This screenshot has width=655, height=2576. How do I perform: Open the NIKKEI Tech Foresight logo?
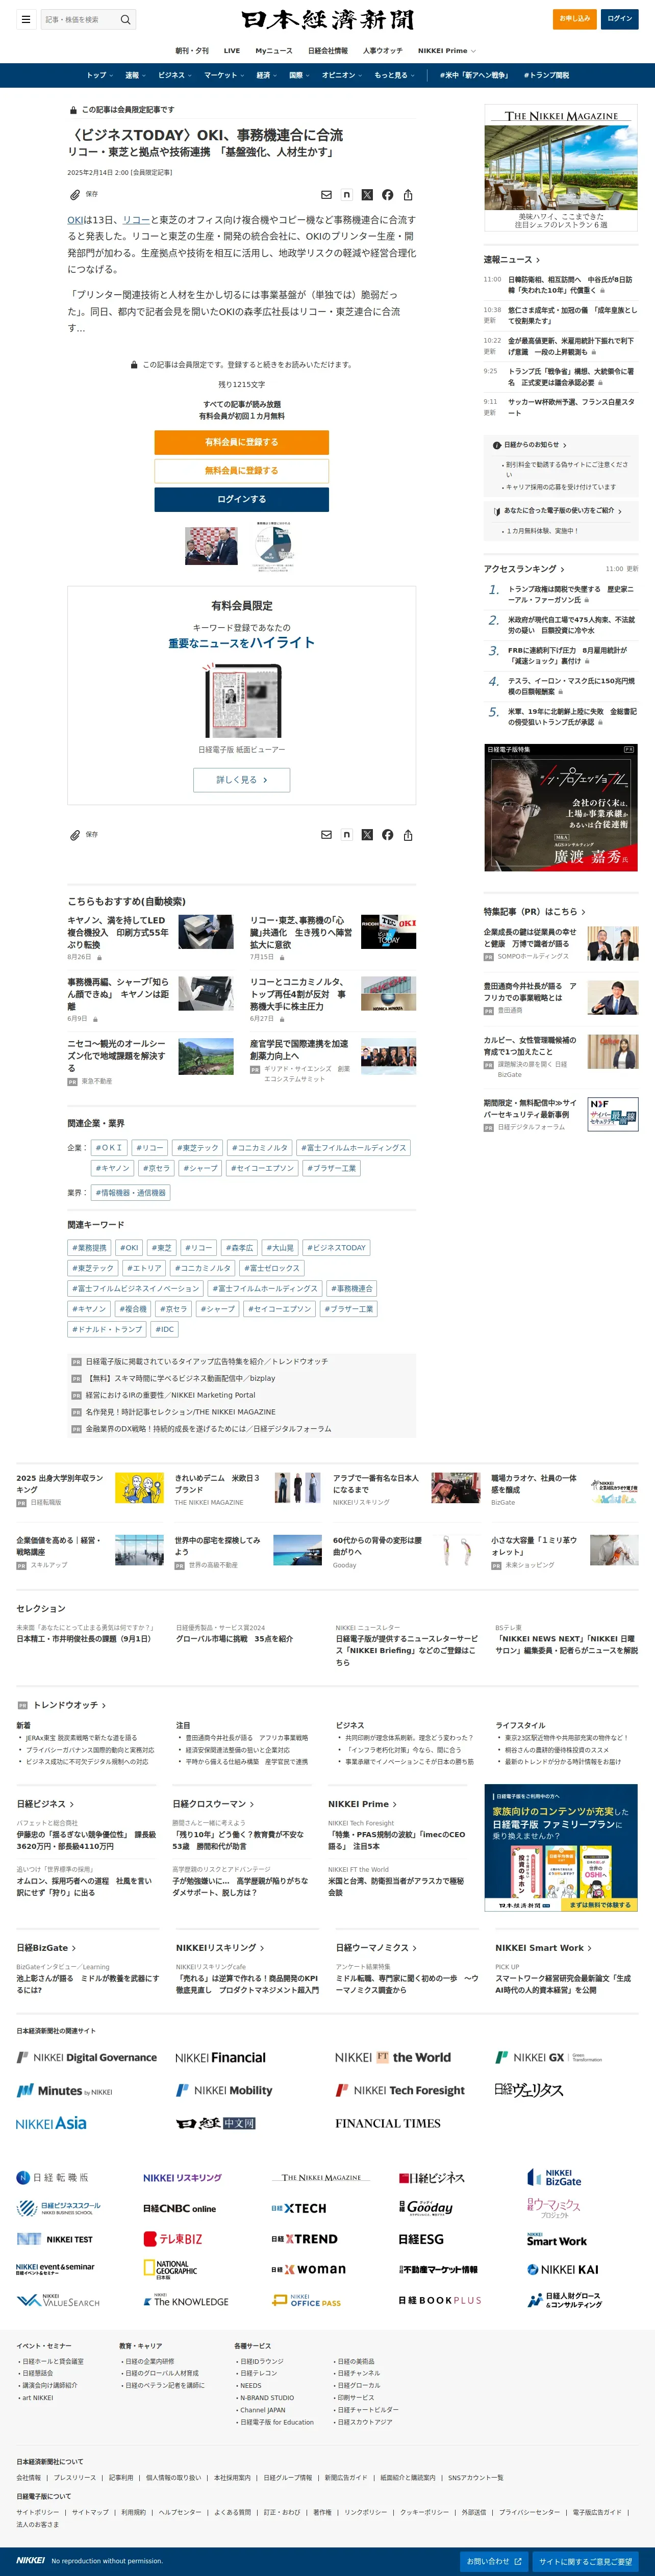tap(400, 2090)
